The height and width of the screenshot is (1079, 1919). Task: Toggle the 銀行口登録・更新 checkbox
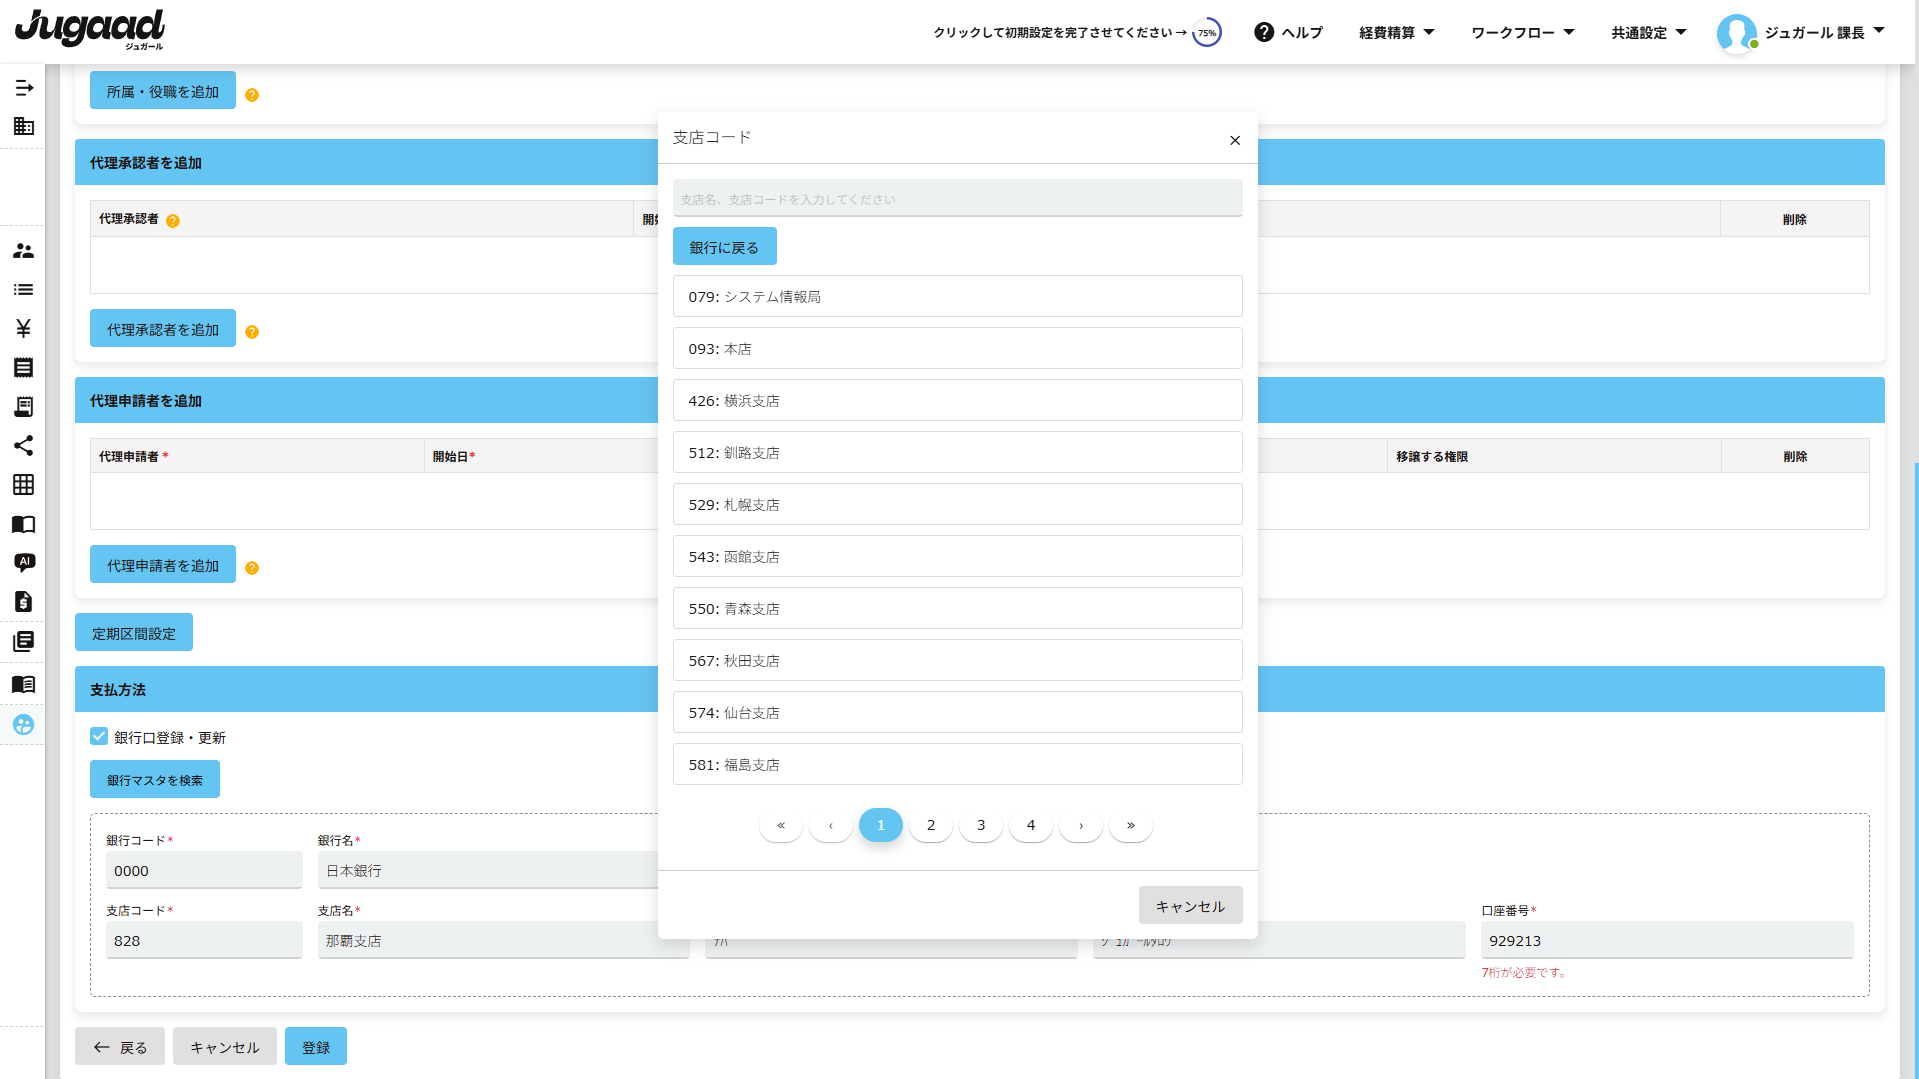[99, 737]
